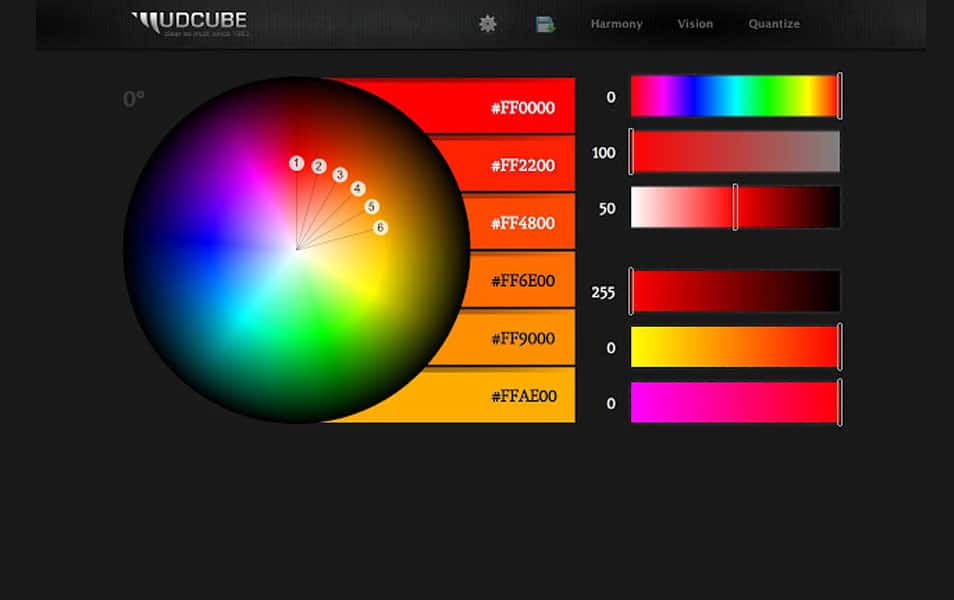
Task: Move the rainbow hue slider handle
Action: [840, 97]
